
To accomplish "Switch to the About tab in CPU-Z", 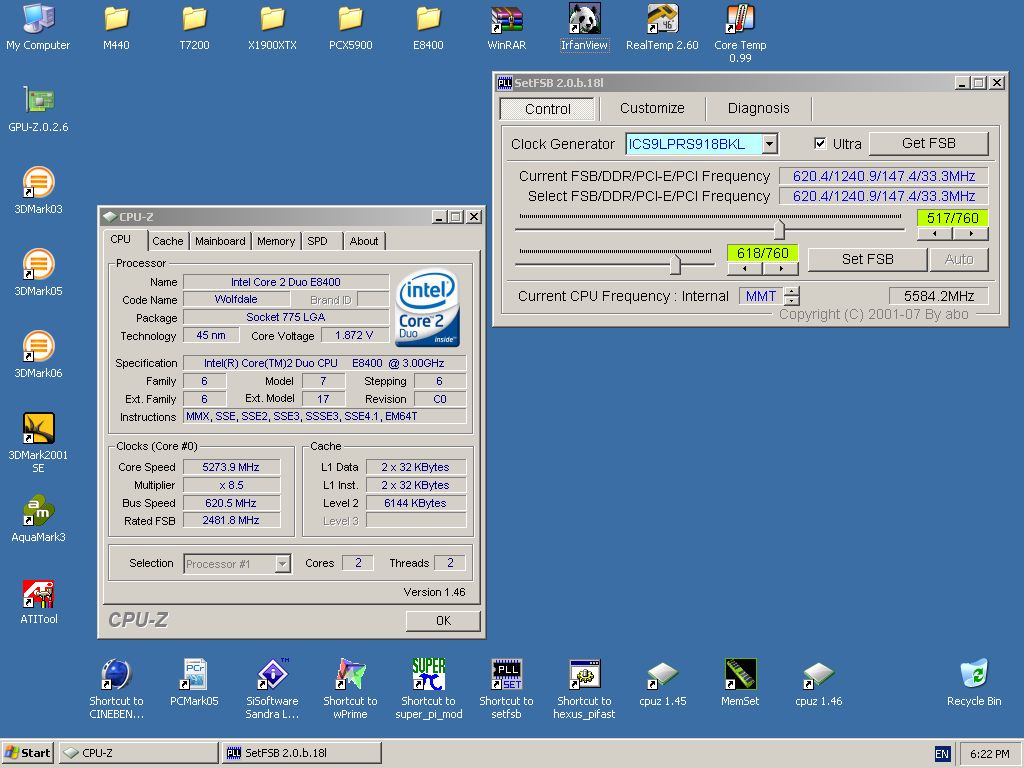I will coord(364,241).
